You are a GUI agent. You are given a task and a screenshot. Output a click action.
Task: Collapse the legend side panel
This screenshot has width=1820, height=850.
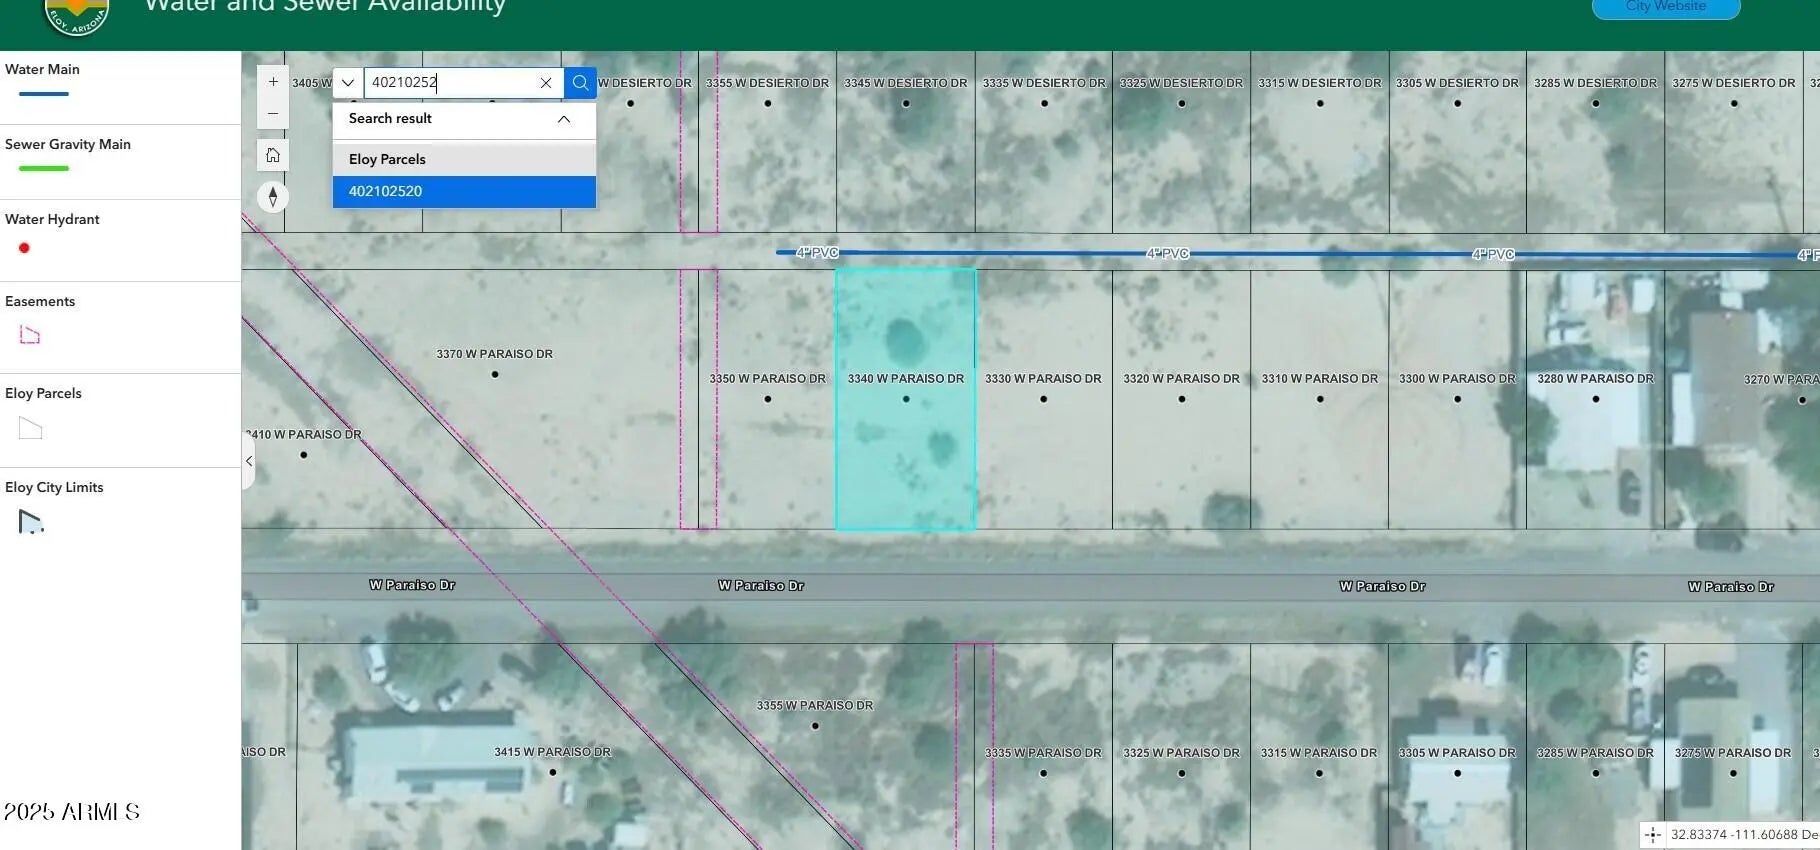(x=249, y=461)
